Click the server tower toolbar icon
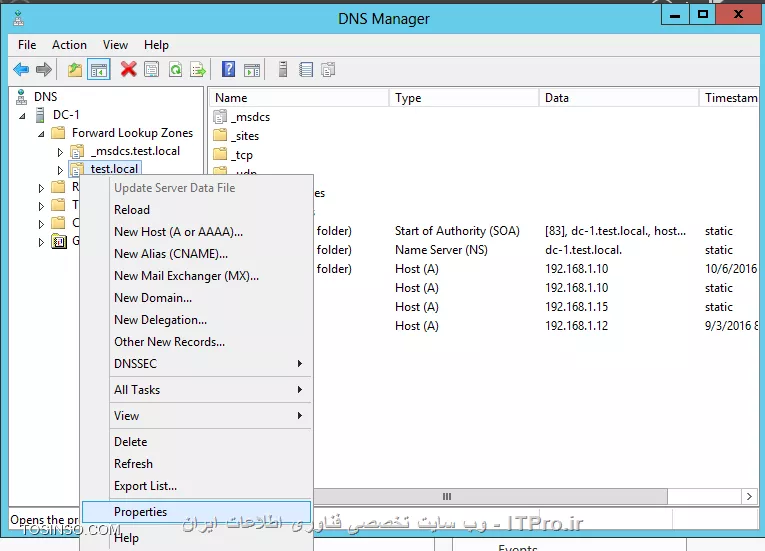The height and width of the screenshot is (551, 765). coord(282,69)
